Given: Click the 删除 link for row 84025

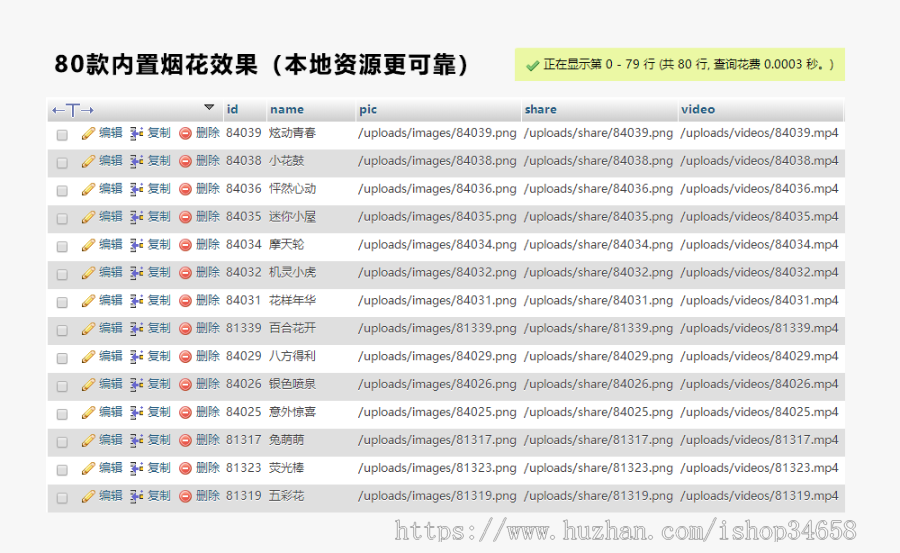Looking at the screenshot, I should pyautogui.click(x=208, y=412).
